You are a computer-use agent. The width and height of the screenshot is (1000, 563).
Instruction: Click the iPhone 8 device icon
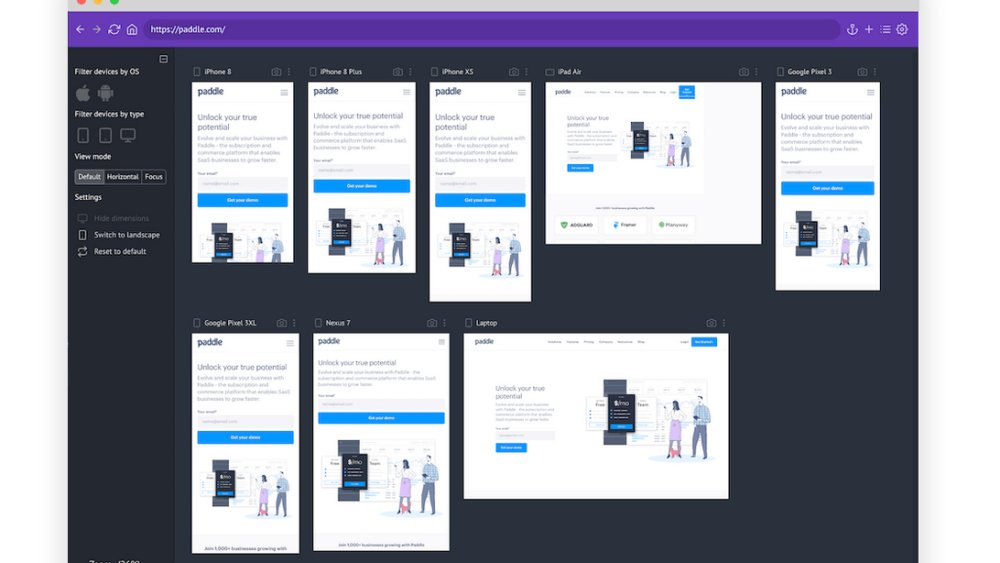point(196,72)
